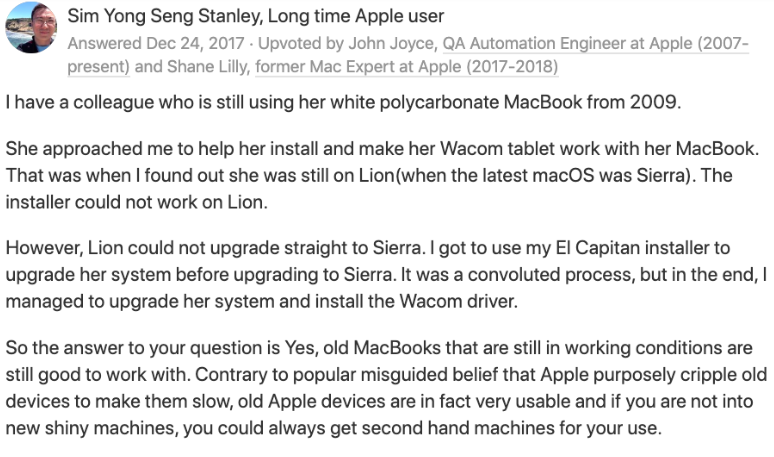Click the words "Wacom driver" in the text
This screenshot has width=774, height=457.
point(457,301)
